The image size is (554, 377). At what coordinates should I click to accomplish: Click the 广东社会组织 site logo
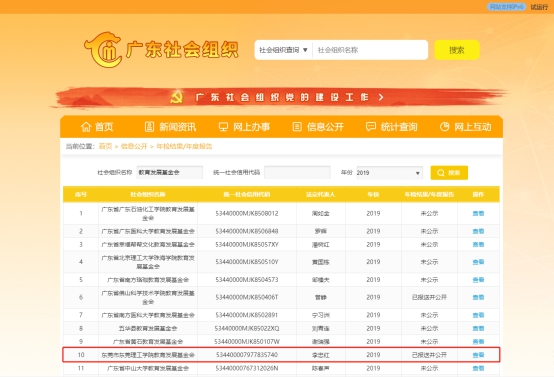click(161, 49)
